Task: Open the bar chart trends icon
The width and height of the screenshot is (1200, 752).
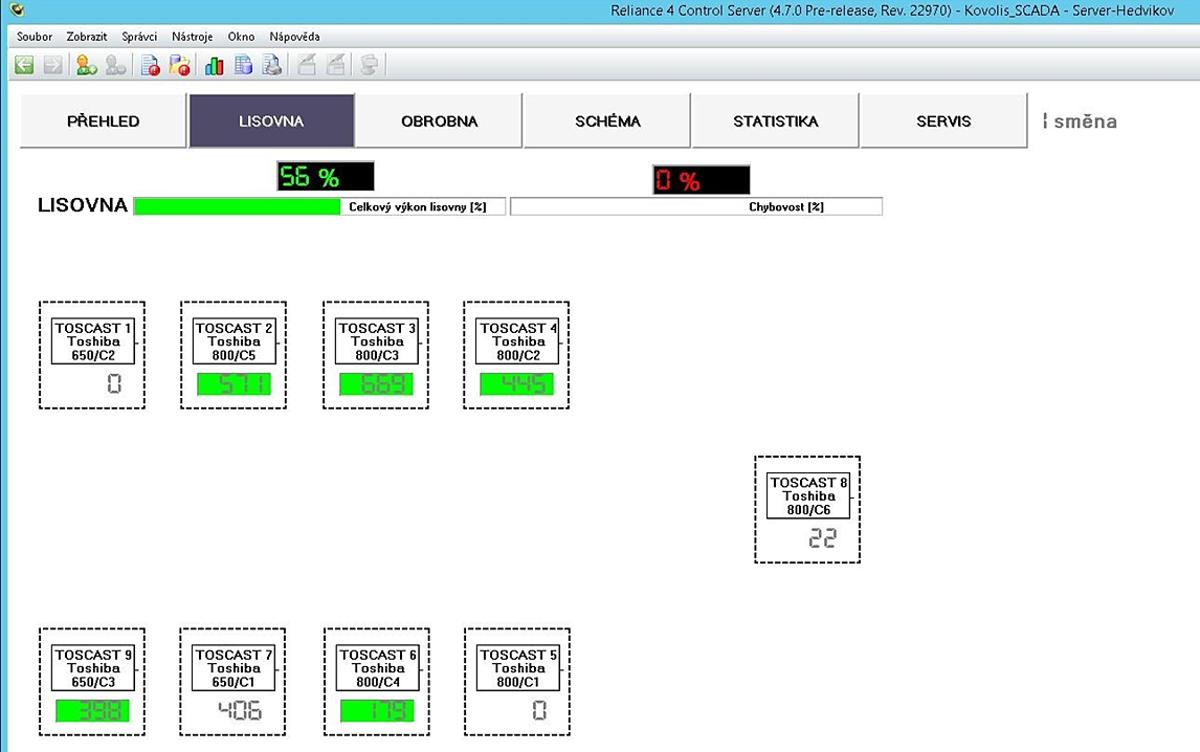Action: pyautogui.click(x=214, y=66)
